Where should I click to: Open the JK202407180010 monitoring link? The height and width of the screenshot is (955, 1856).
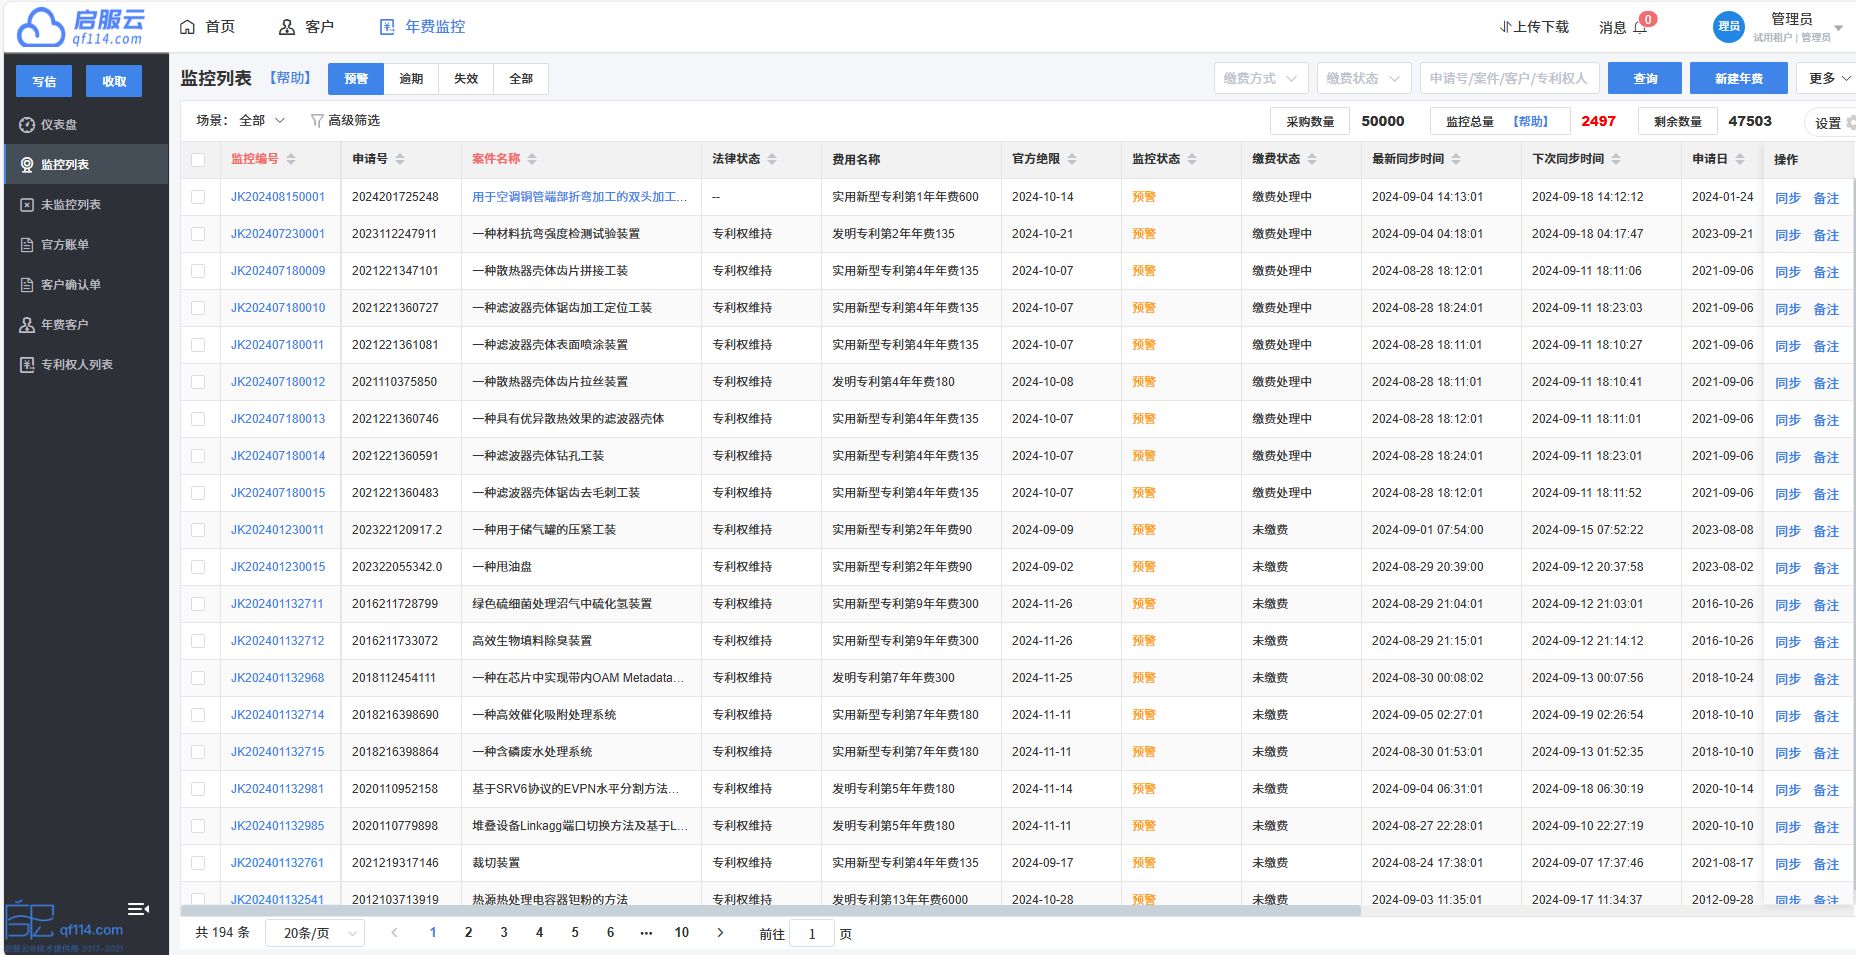tap(278, 308)
